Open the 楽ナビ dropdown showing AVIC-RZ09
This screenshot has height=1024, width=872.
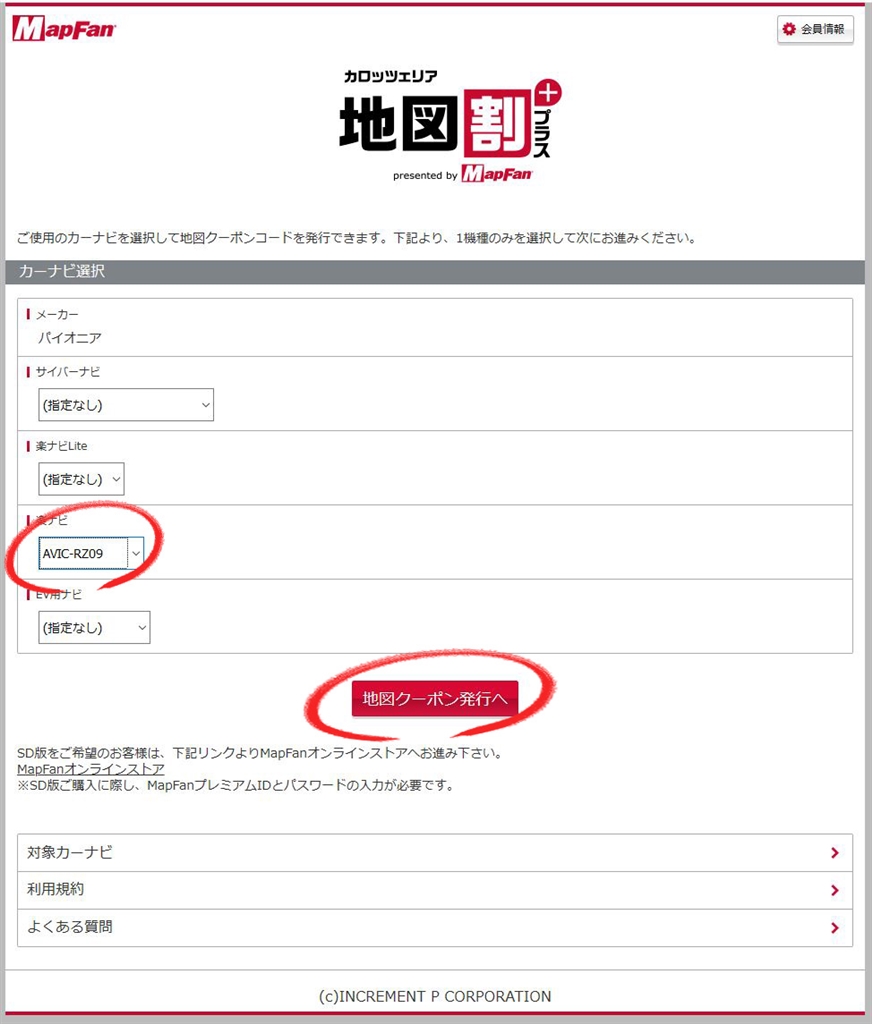pyautogui.click(x=91, y=553)
